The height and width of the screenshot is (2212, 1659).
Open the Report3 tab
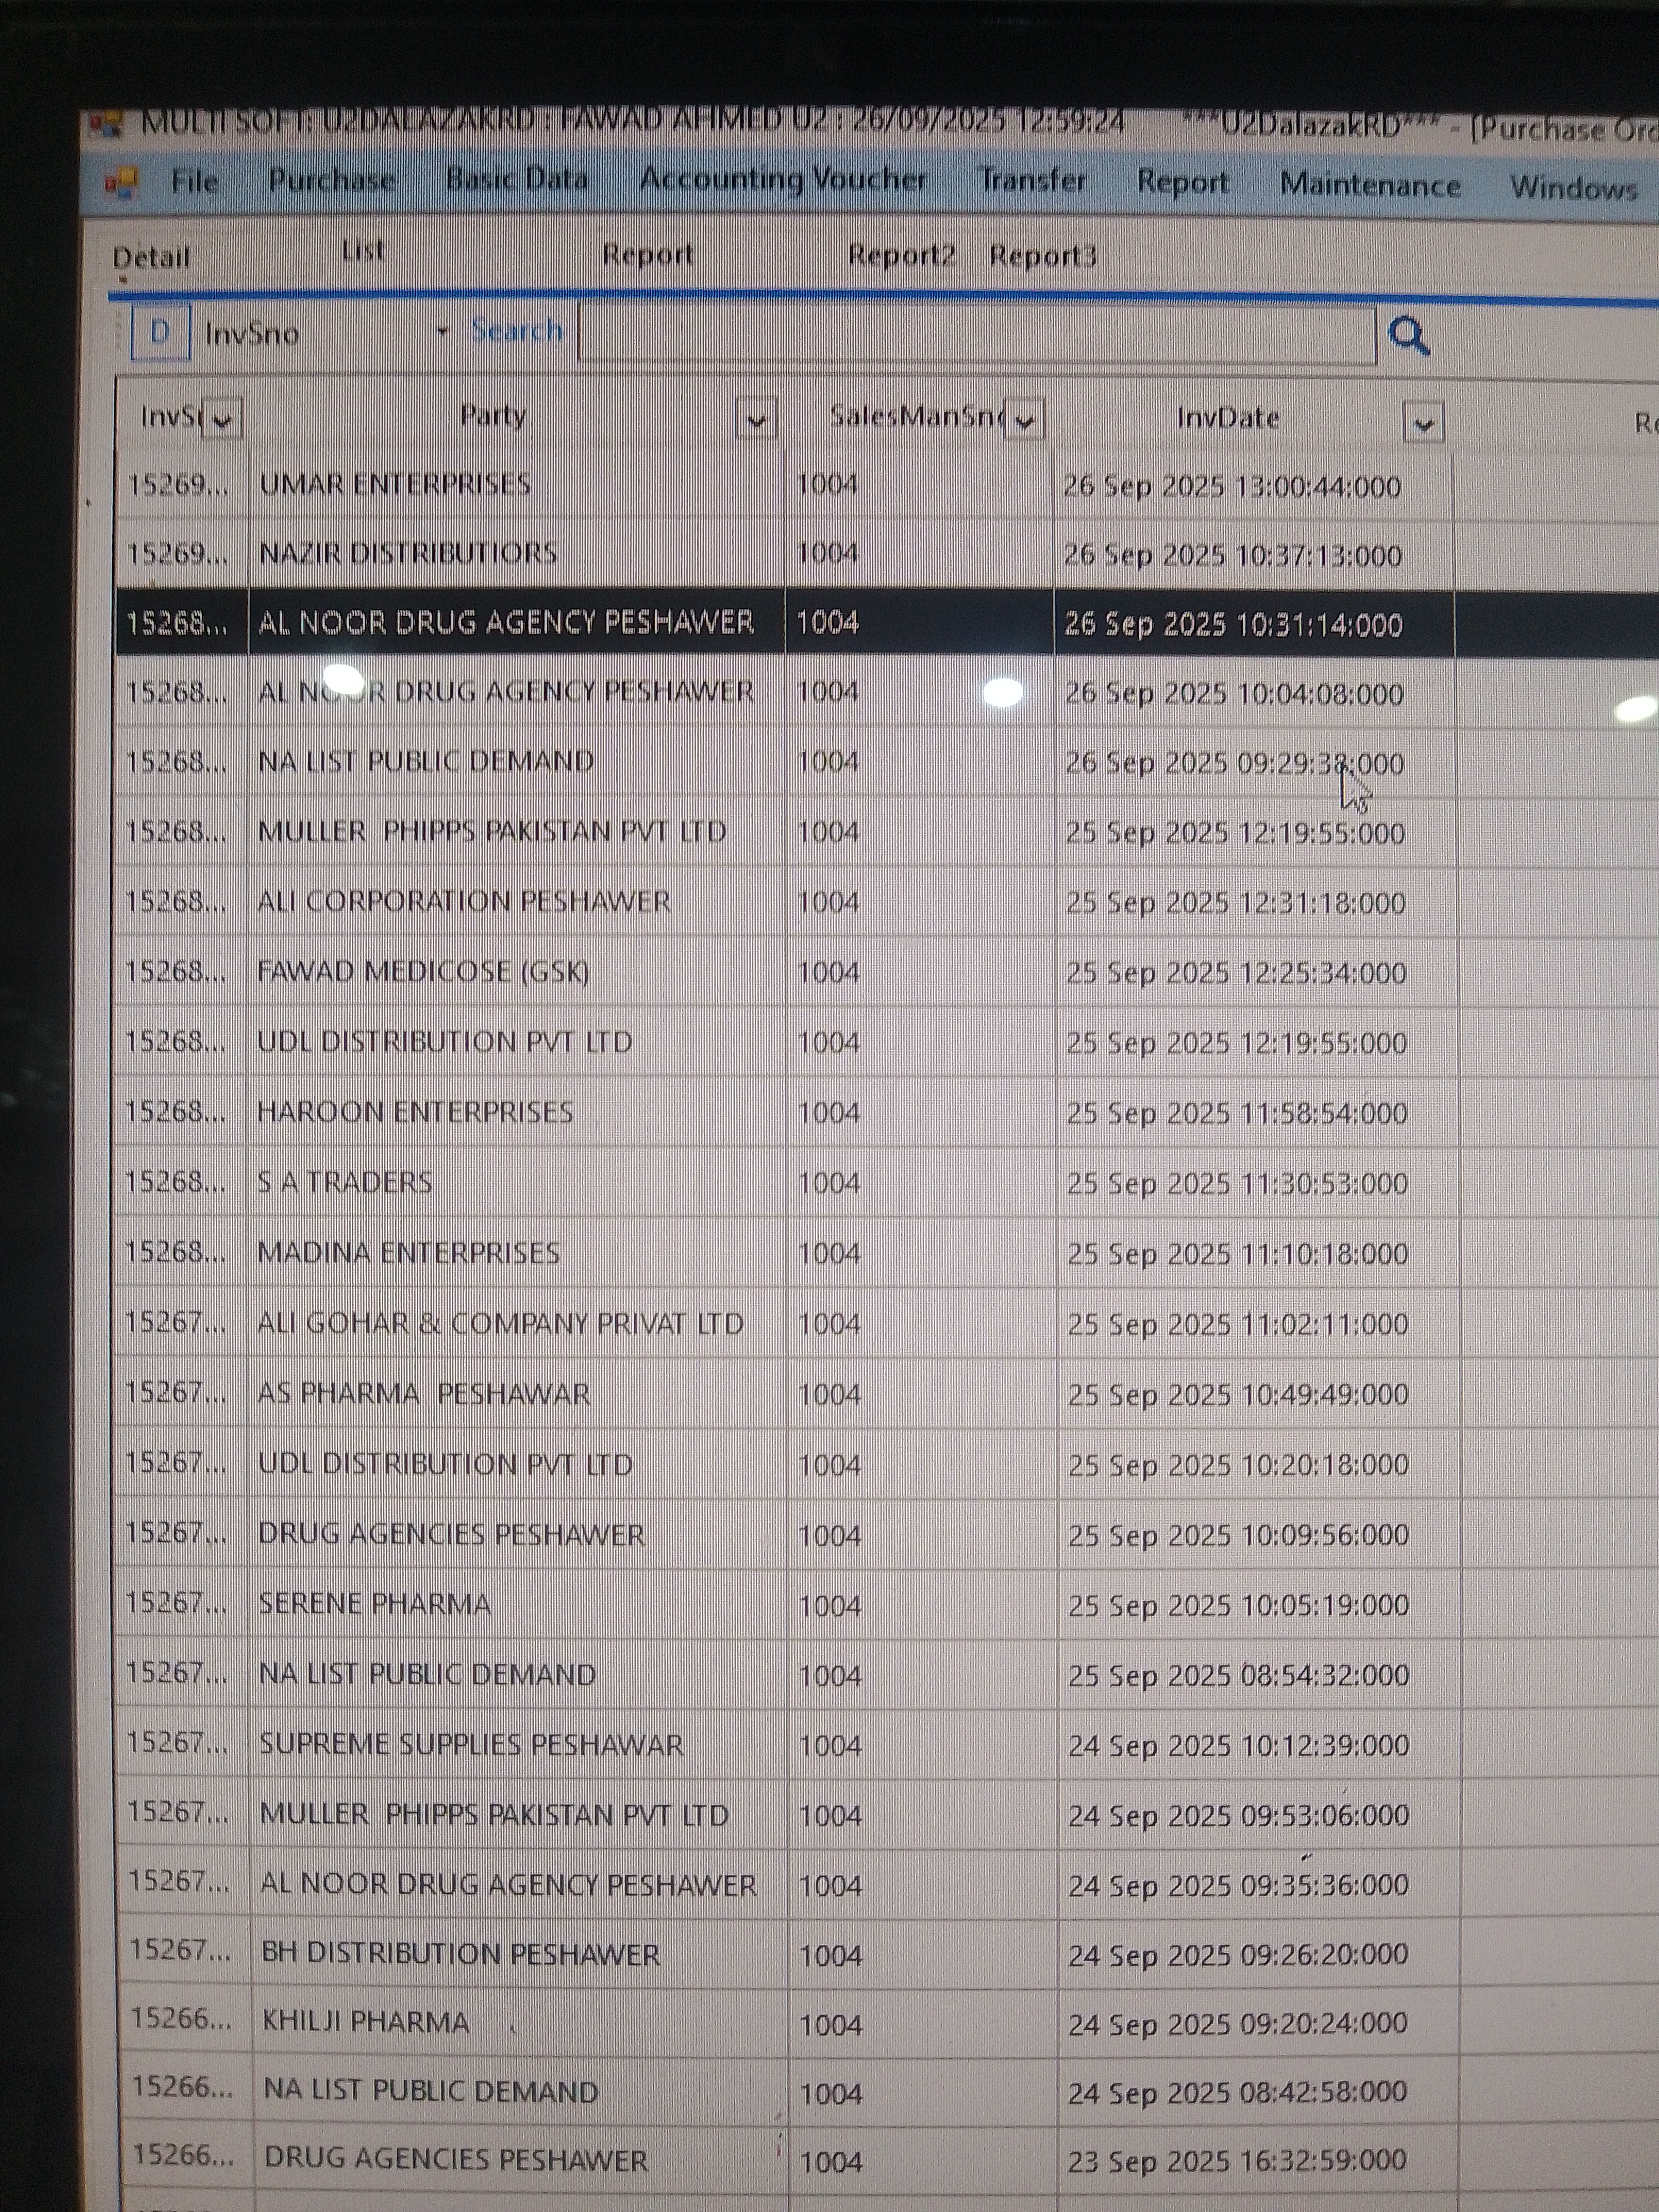tap(1042, 256)
